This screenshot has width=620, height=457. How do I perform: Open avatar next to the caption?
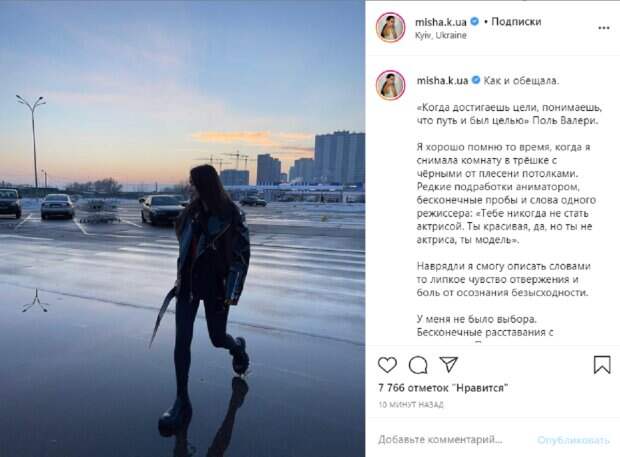pos(391,85)
